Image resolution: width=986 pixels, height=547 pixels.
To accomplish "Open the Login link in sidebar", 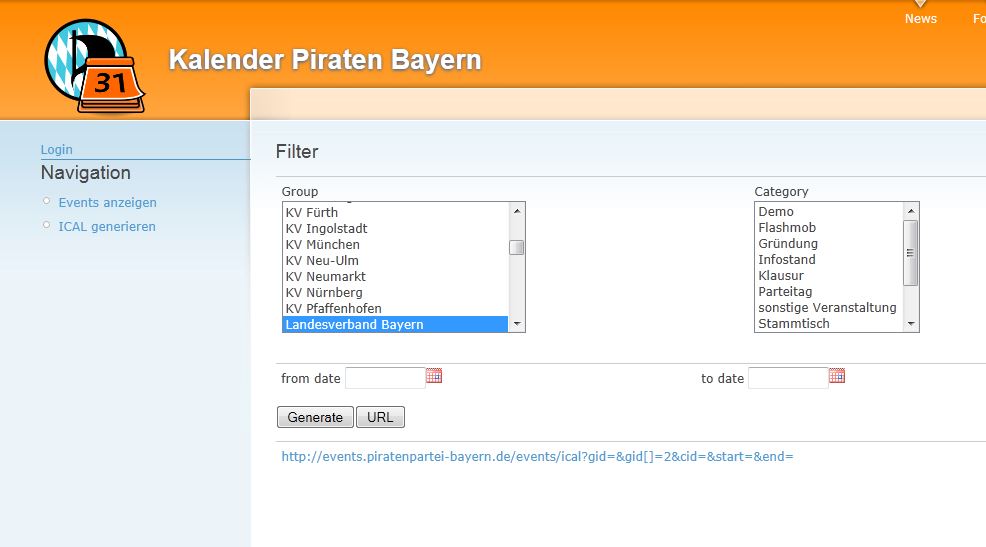I will pyautogui.click(x=56, y=149).
